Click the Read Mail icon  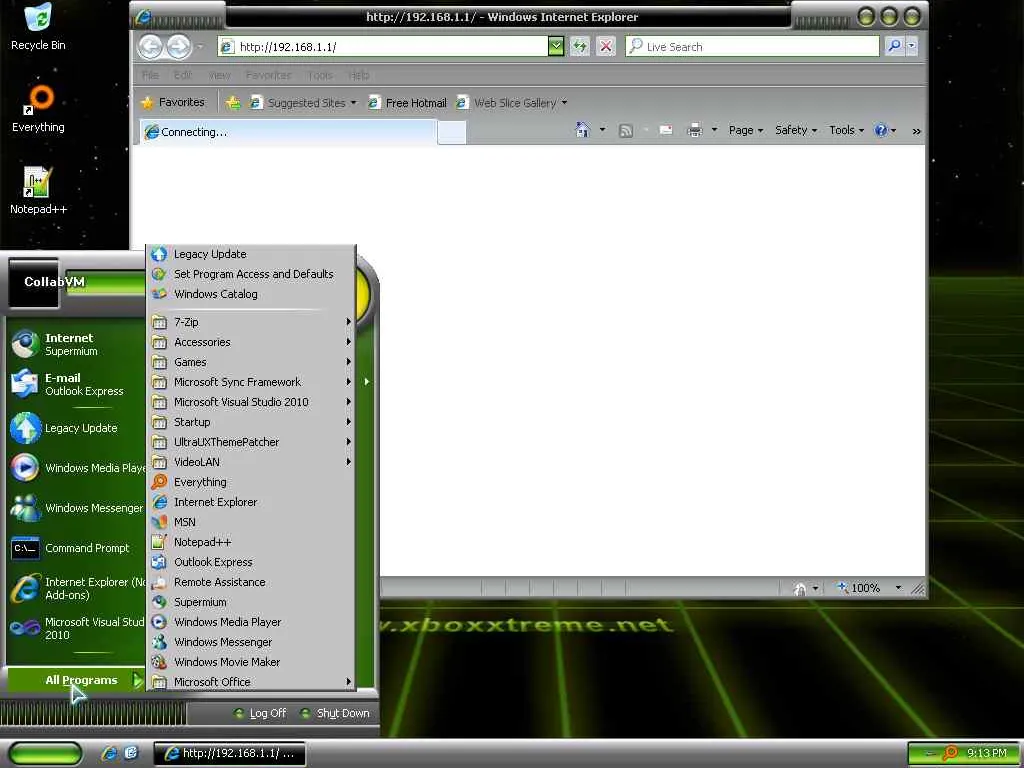coord(666,130)
